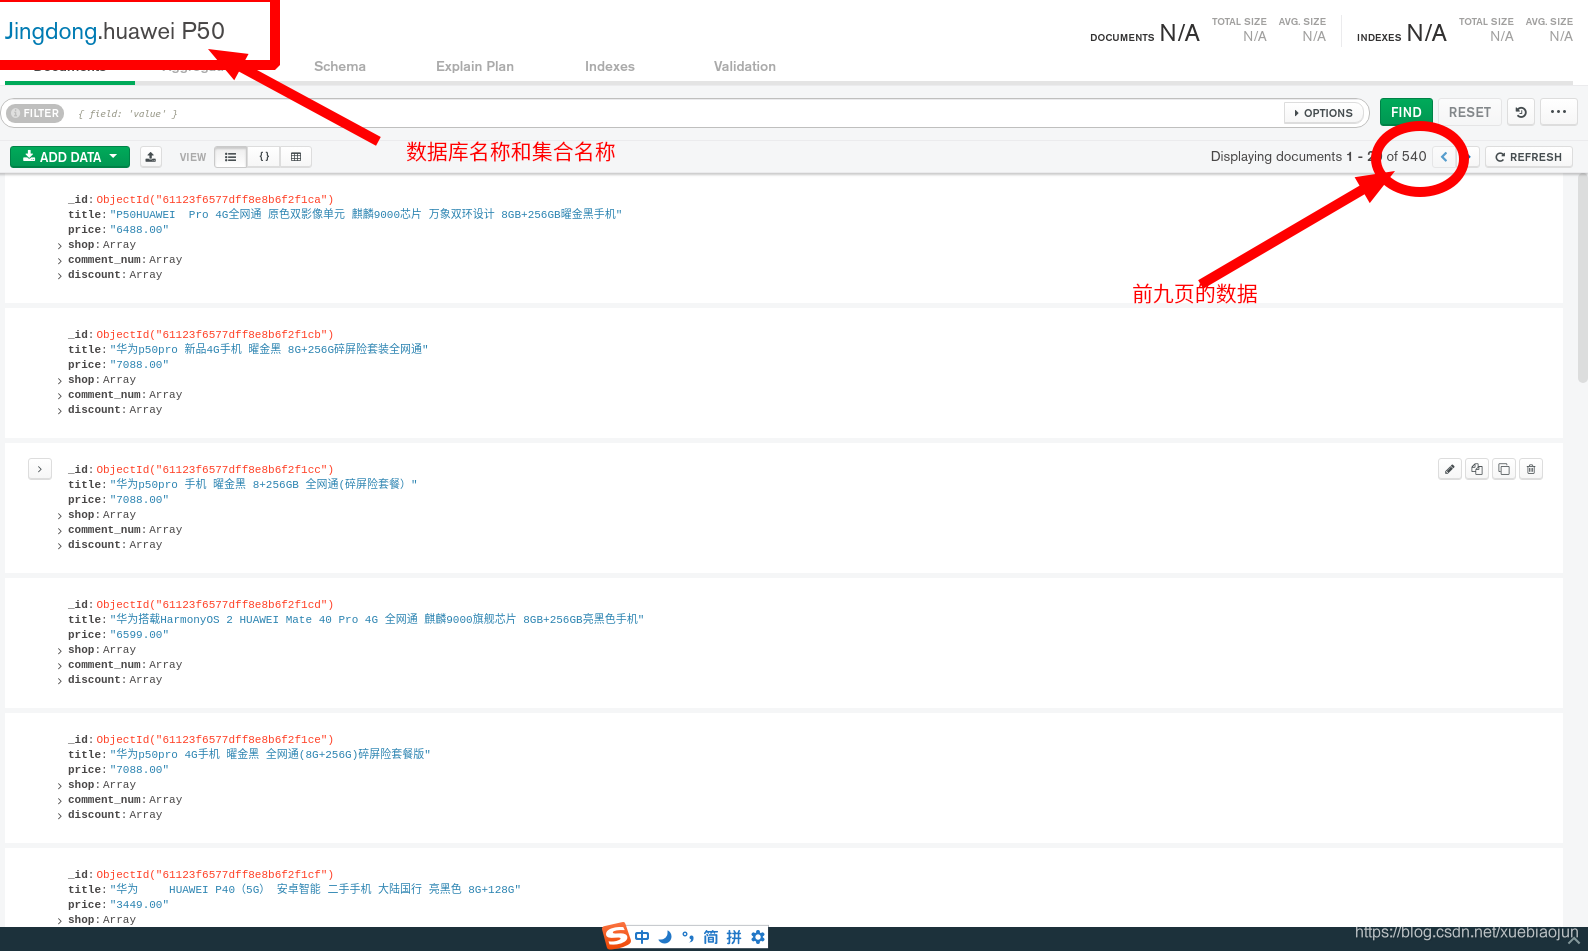Viewport: 1588px width, 951px height.
Task: Click the title starting "P50HUAWEI Pro 4G全网通"
Action: tap(366, 215)
